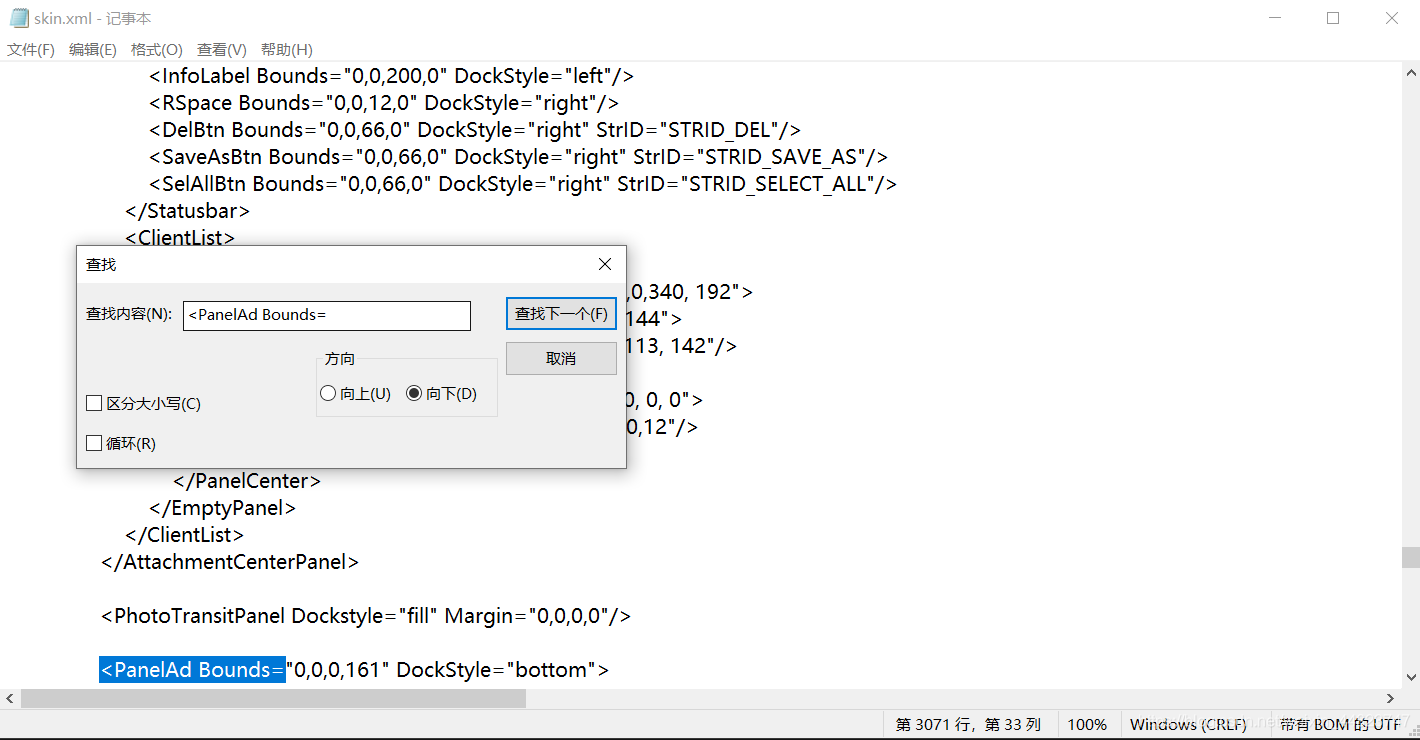
Task: Close the Notepad window
Action: pos(1391,18)
